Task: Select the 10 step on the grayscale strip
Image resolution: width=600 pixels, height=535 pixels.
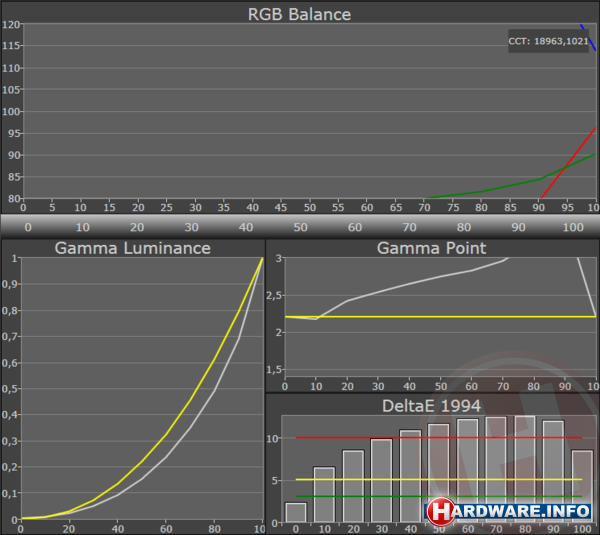Action: 83,227
